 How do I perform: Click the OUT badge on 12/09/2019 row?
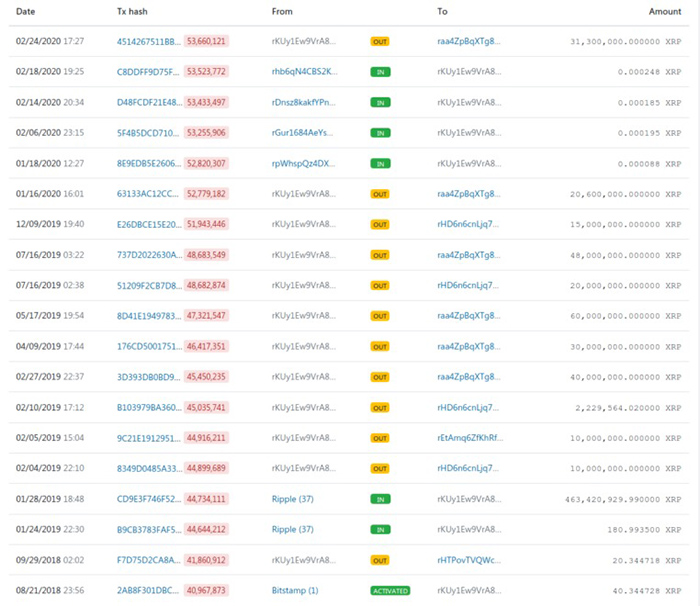click(380, 224)
